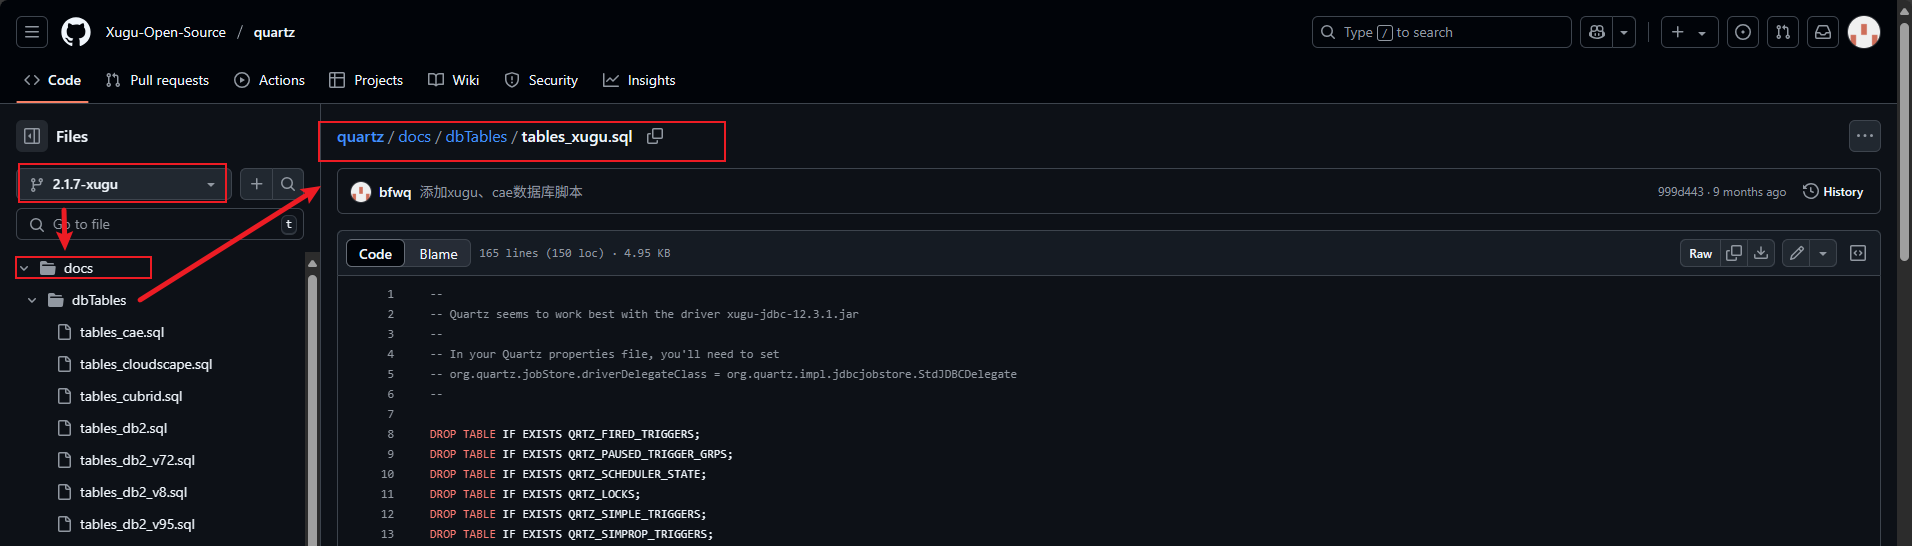
Task: Switch to the Wiki tab
Action: [x=453, y=80]
